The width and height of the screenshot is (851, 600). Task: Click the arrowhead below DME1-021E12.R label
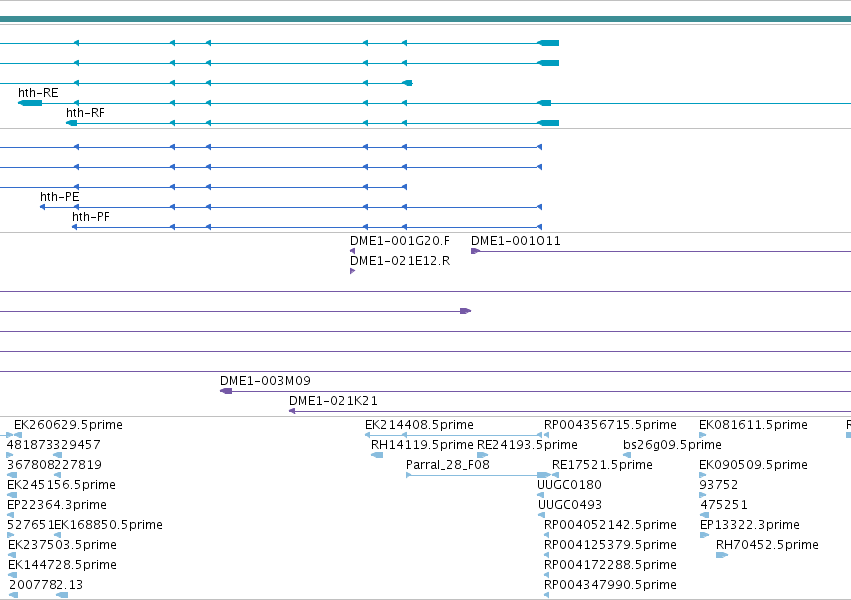click(353, 271)
